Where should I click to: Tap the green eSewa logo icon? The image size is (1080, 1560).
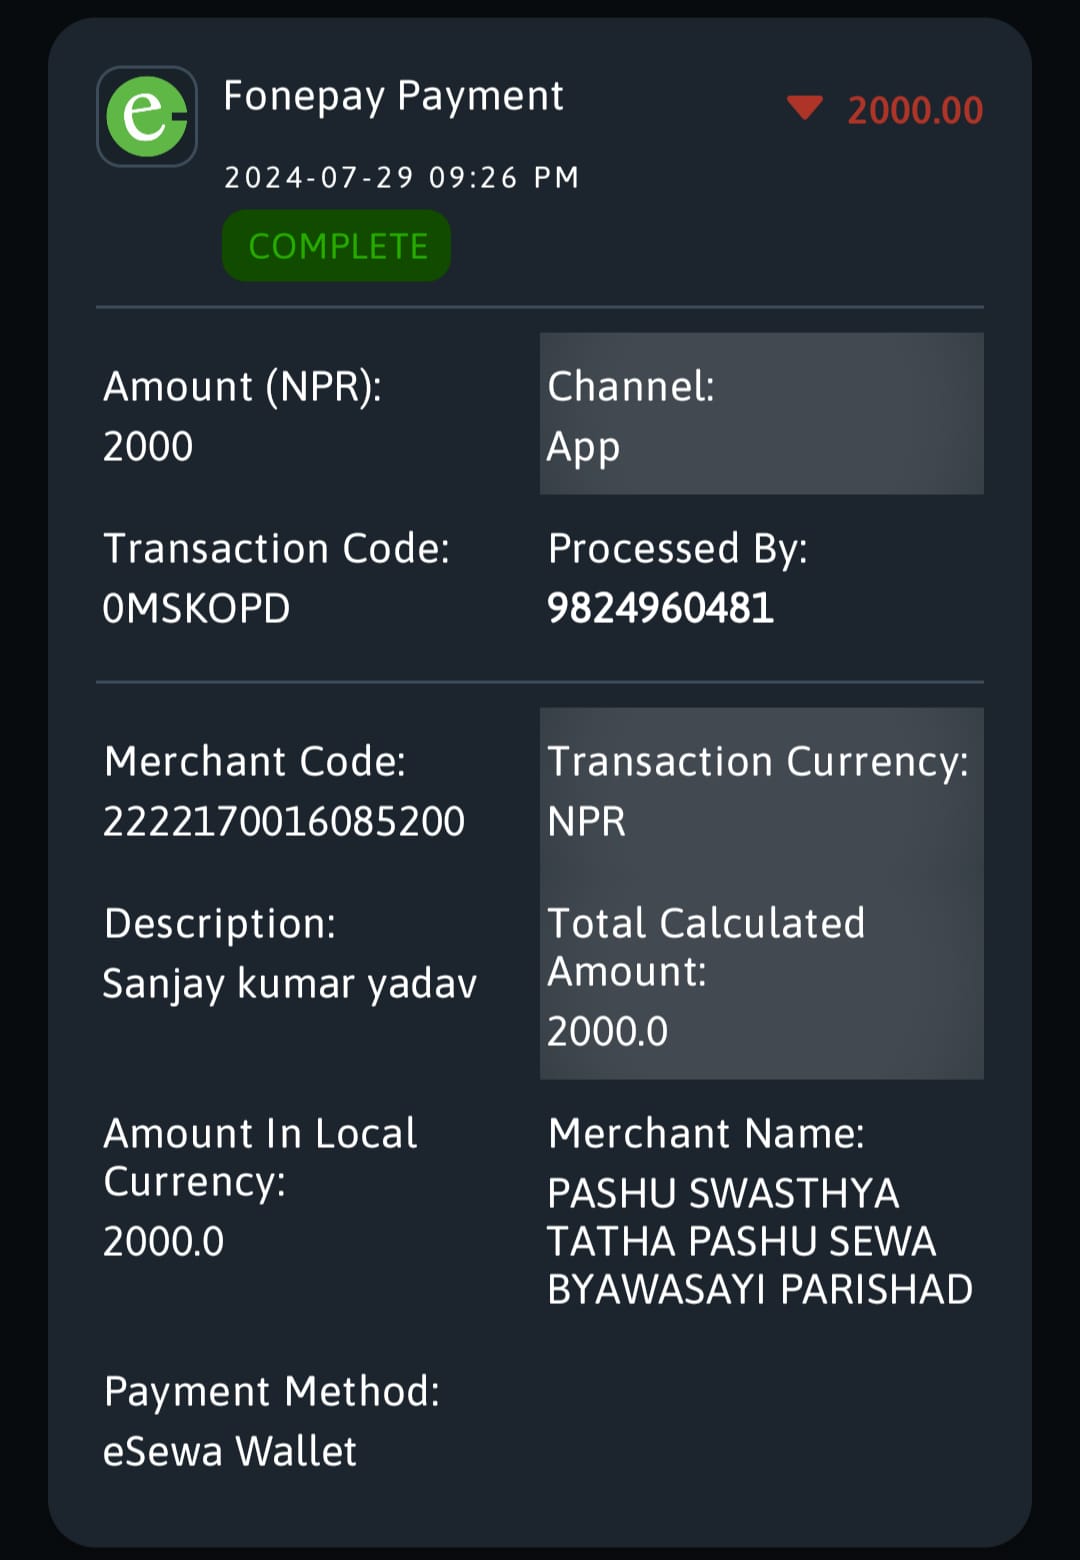click(147, 117)
